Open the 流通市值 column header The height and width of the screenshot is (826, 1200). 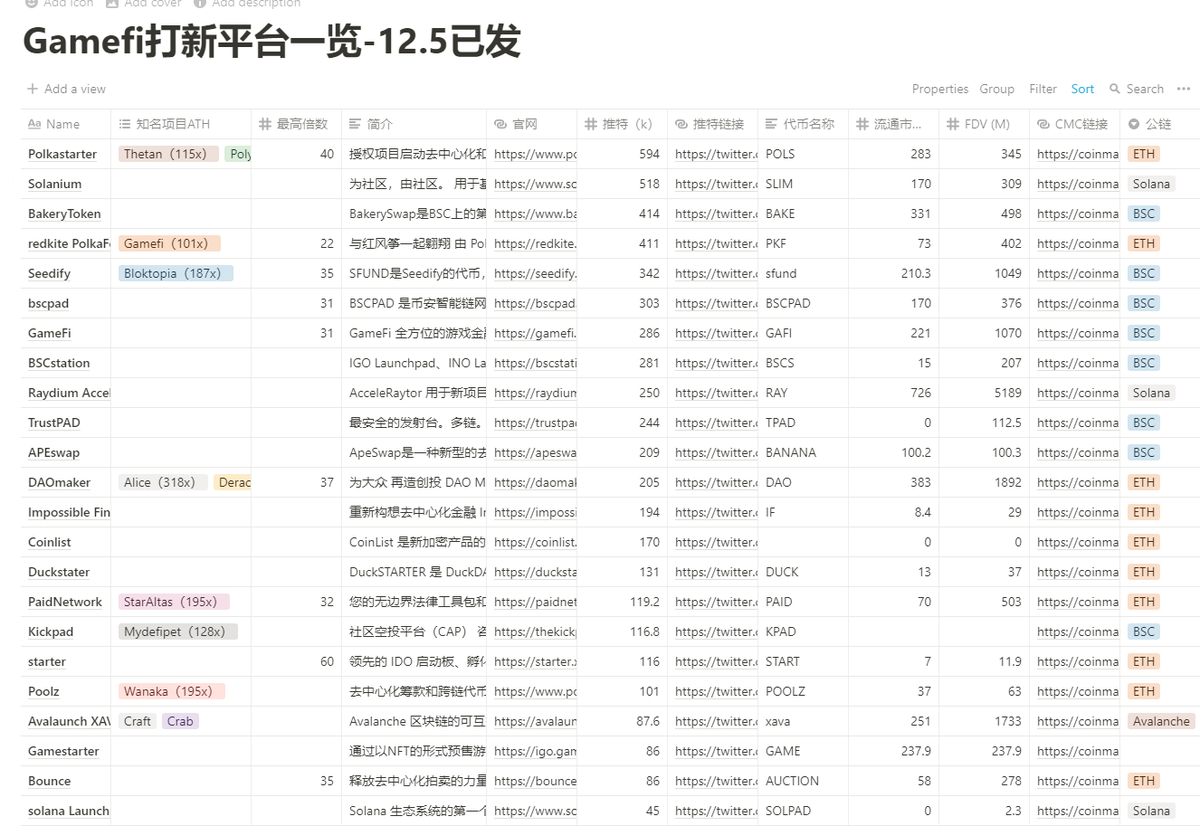pyautogui.click(x=894, y=124)
